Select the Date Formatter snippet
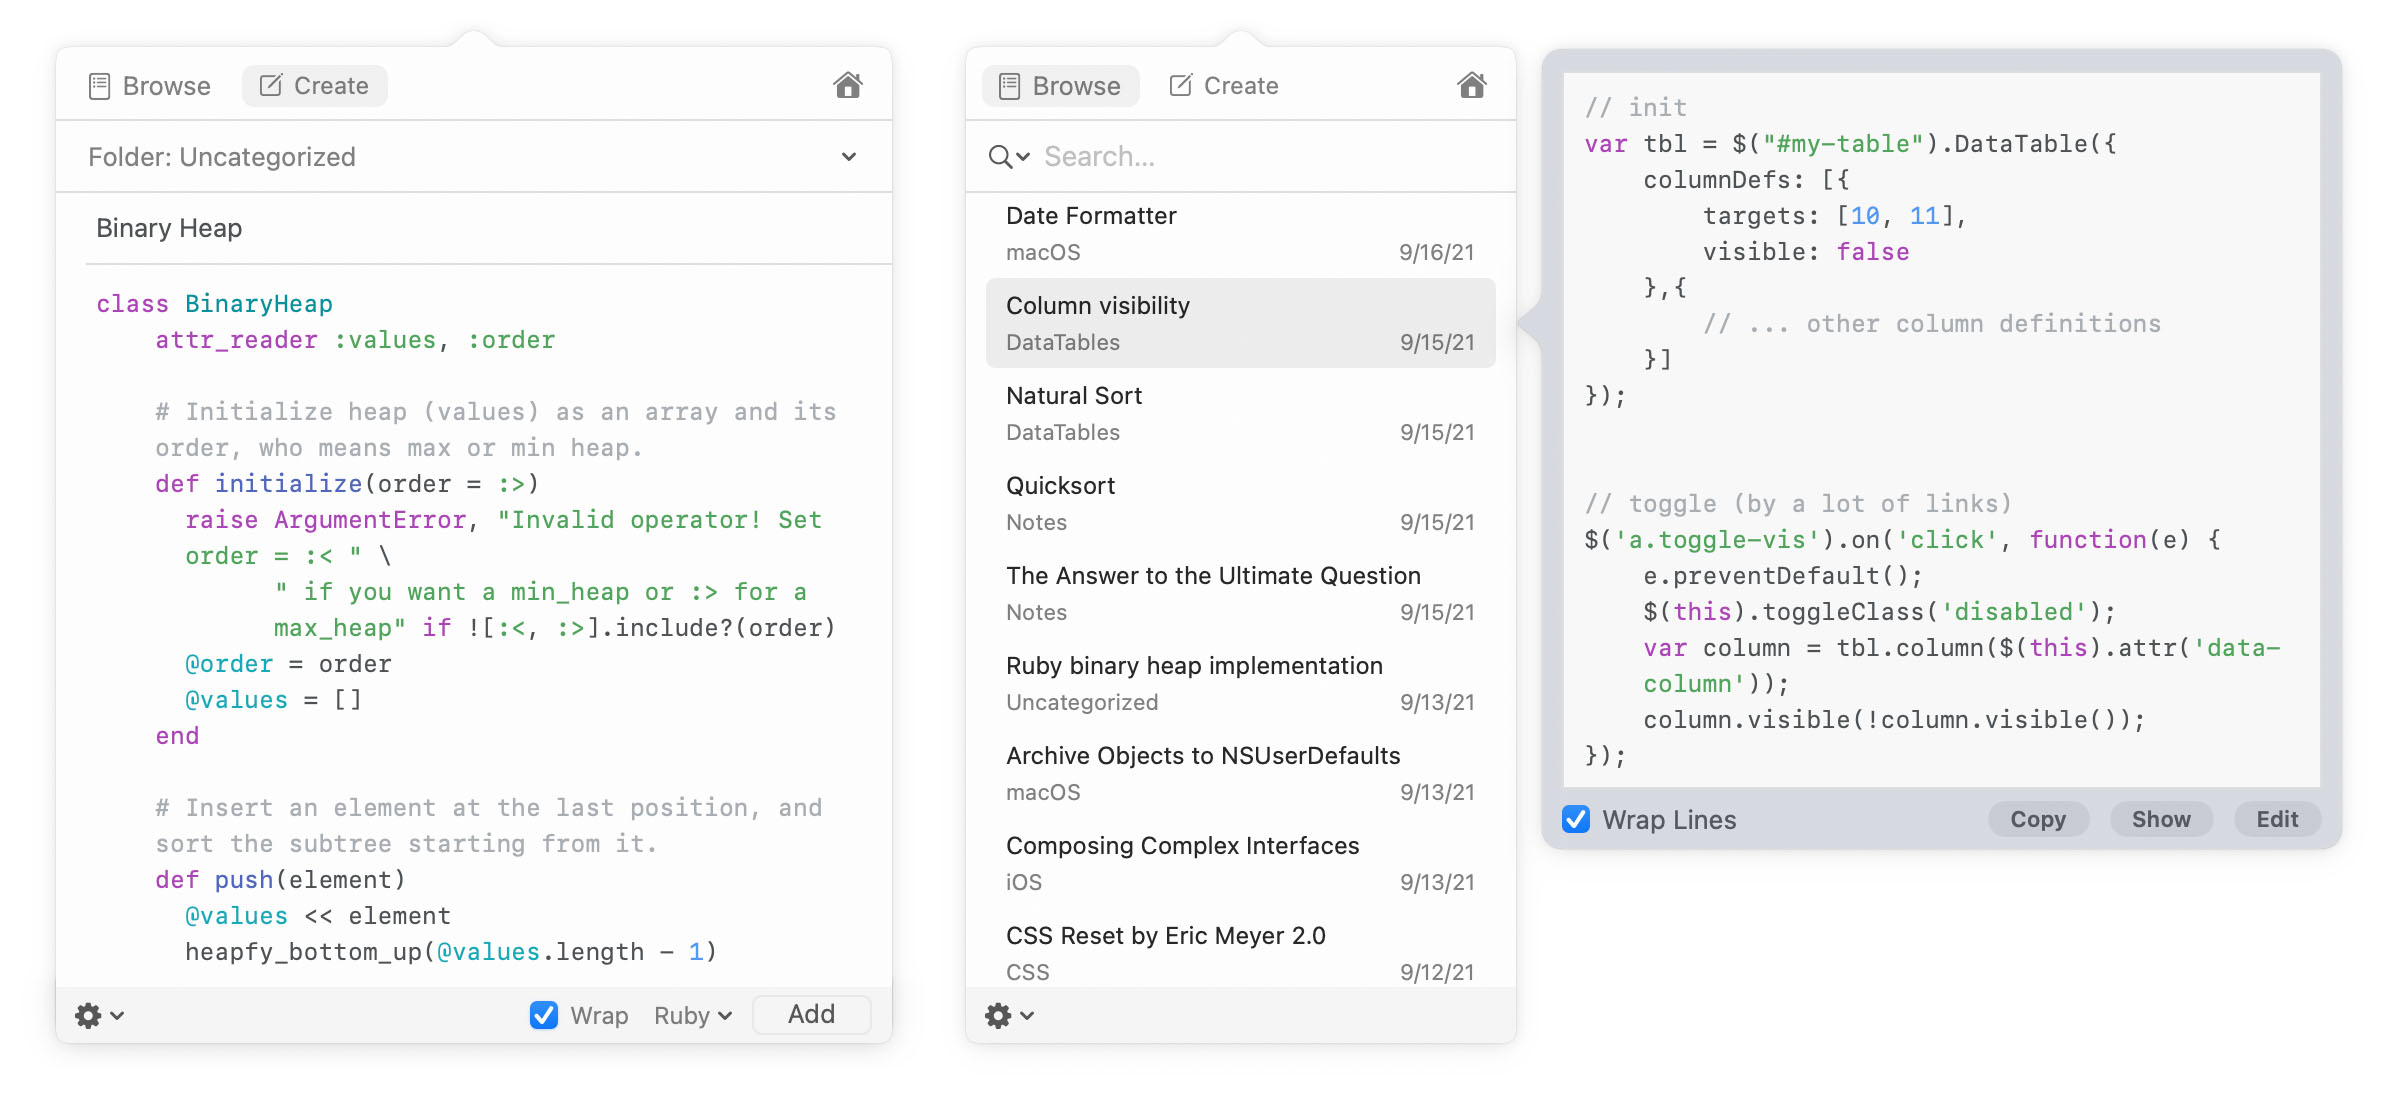The height and width of the screenshot is (1094, 2400). pyautogui.click(x=1240, y=234)
